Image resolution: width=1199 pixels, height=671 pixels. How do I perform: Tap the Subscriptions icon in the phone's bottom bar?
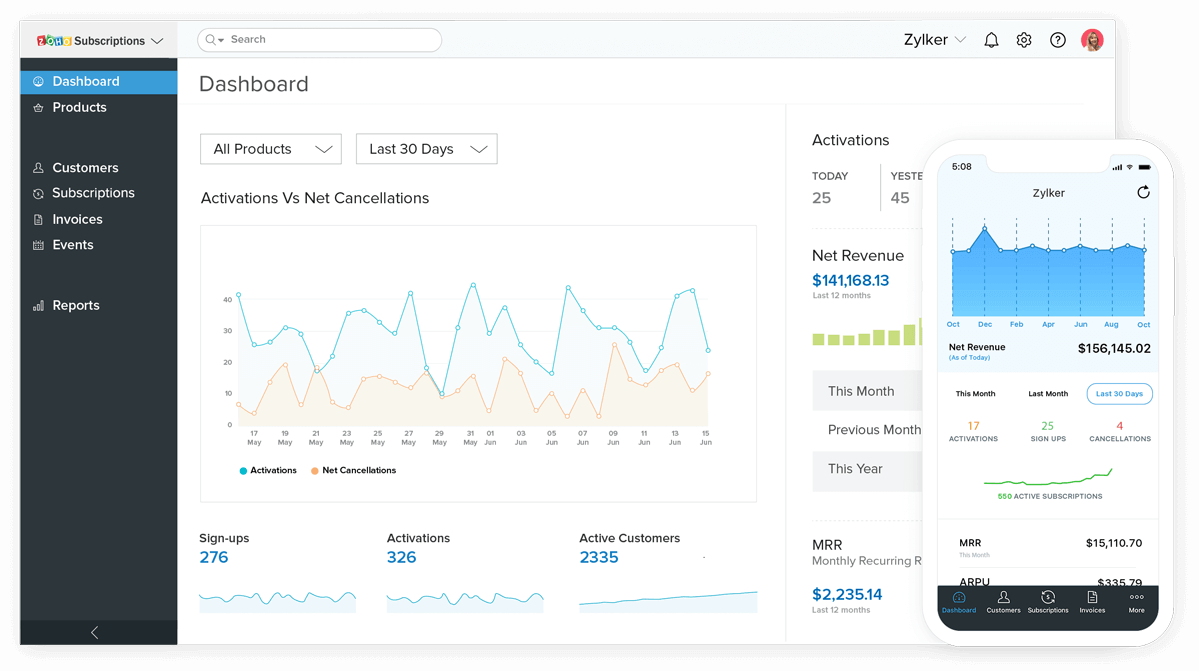coord(1047,602)
